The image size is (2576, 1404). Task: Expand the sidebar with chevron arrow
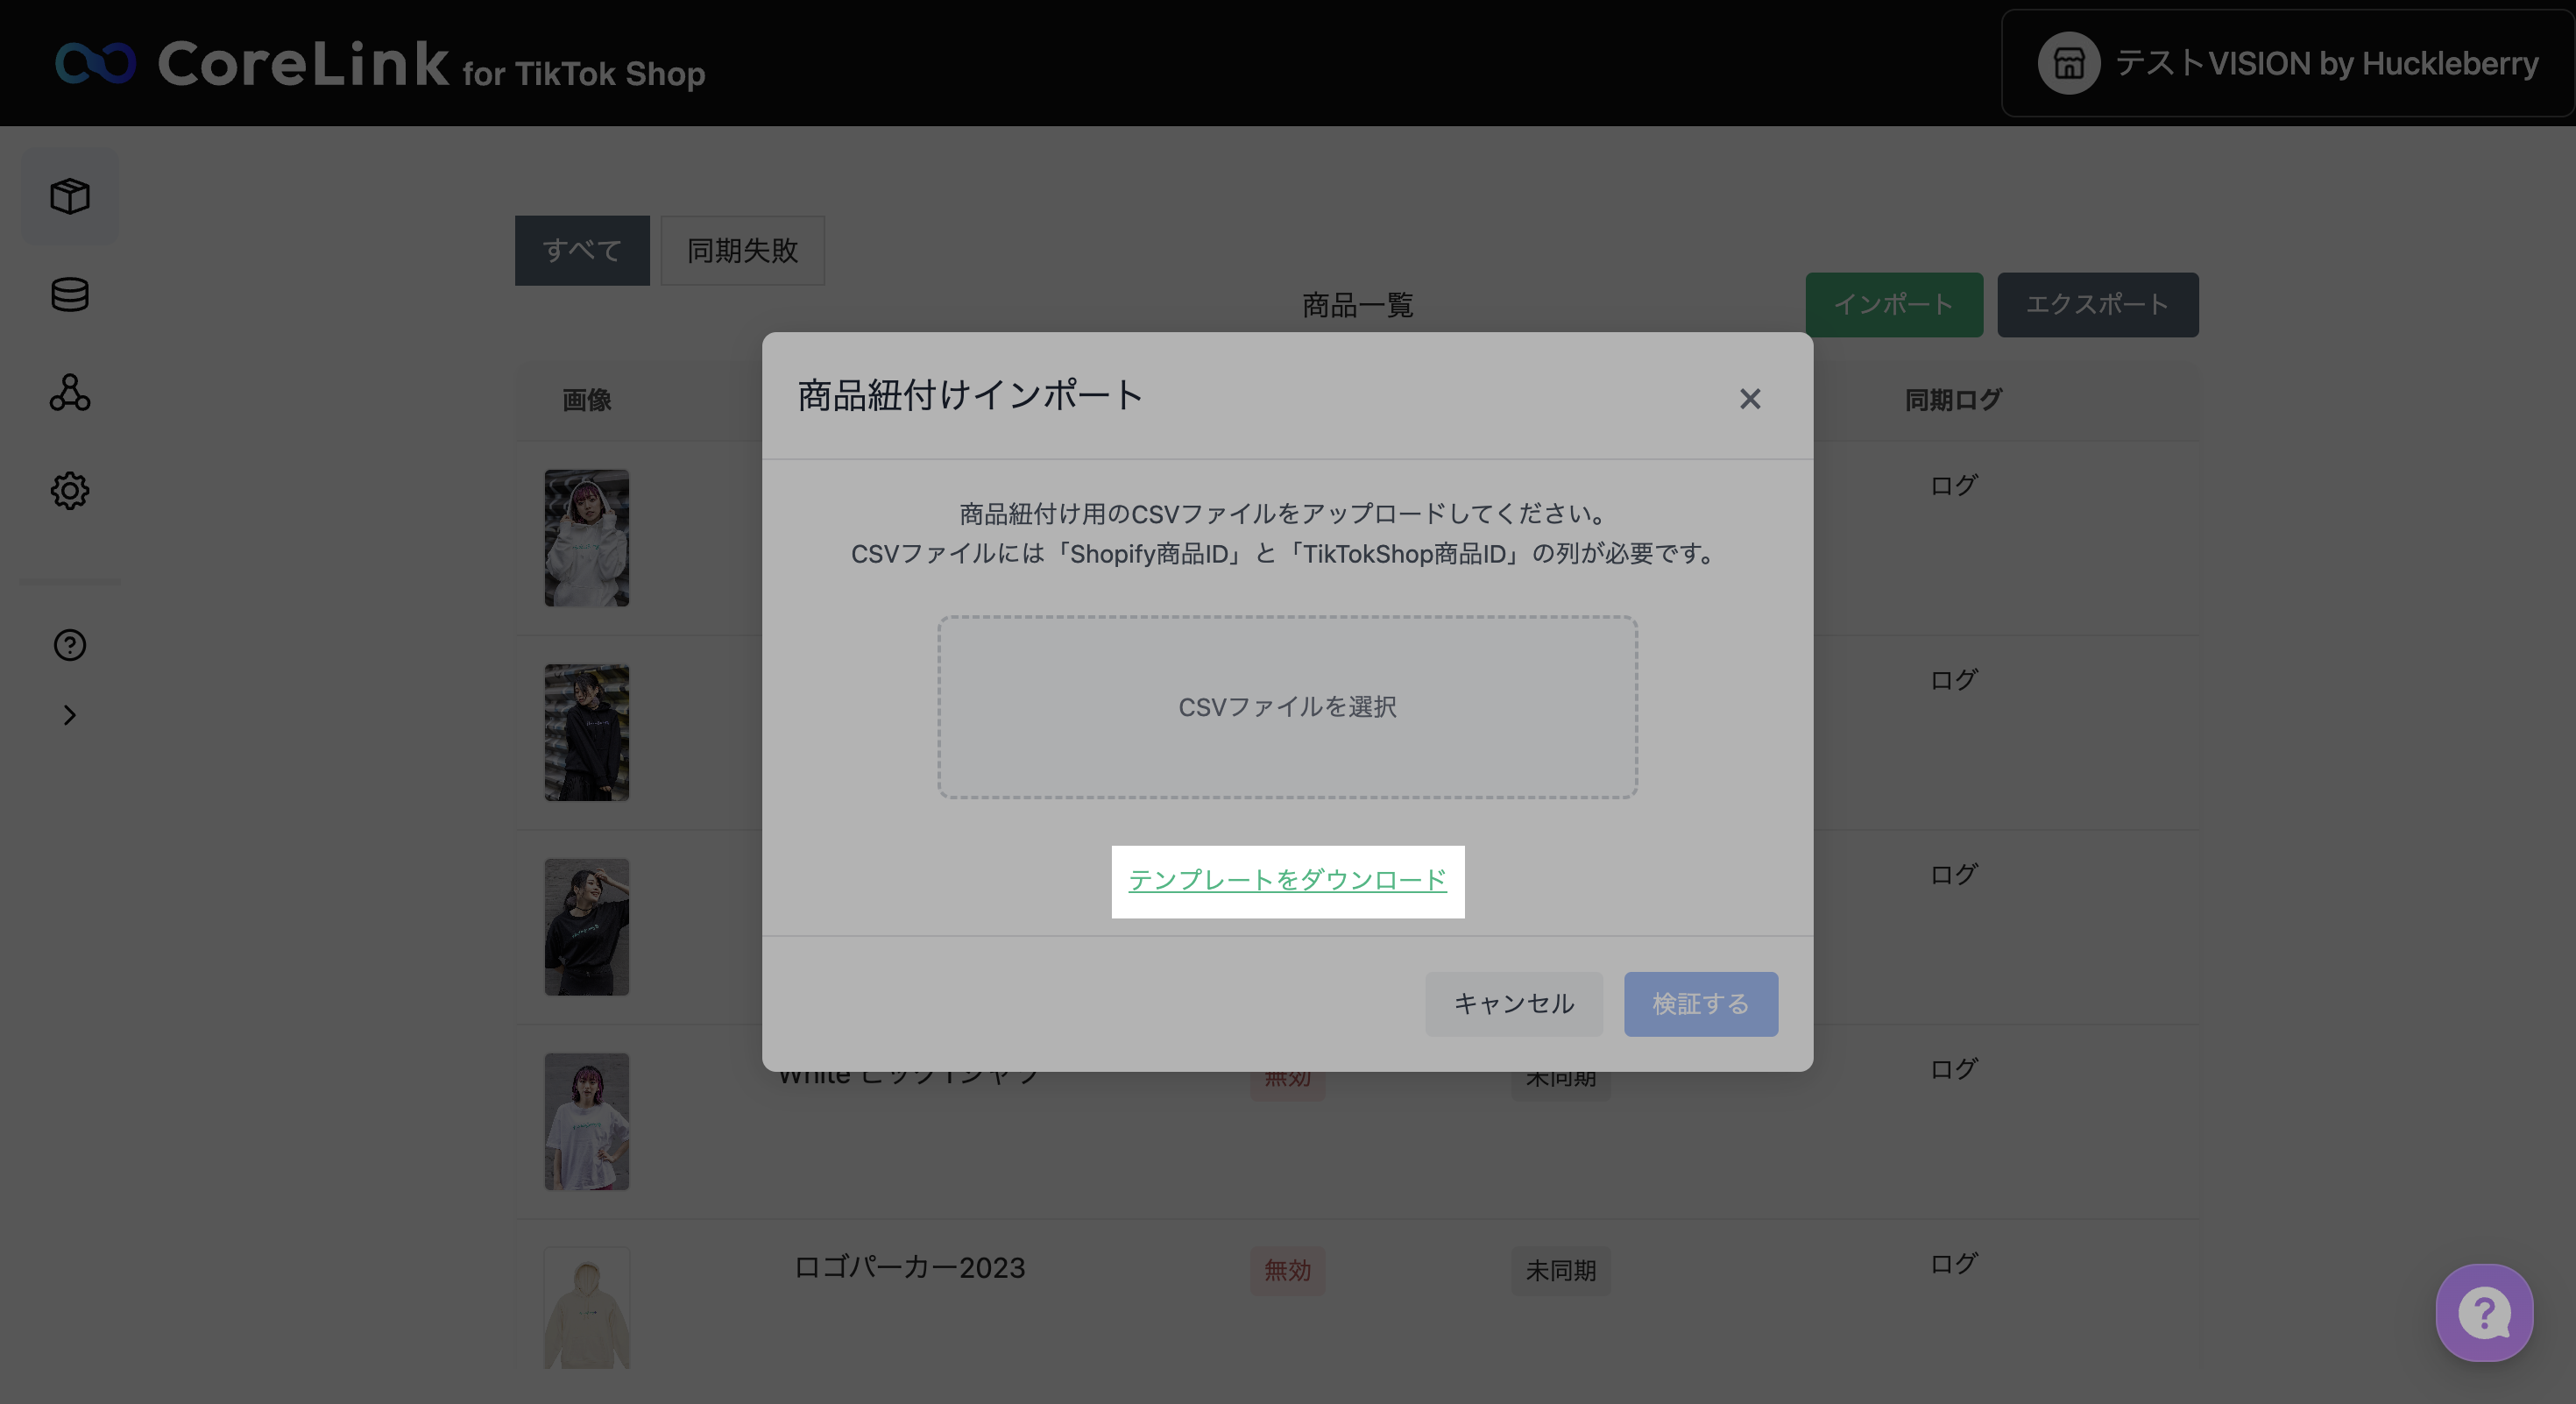click(x=70, y=715)
